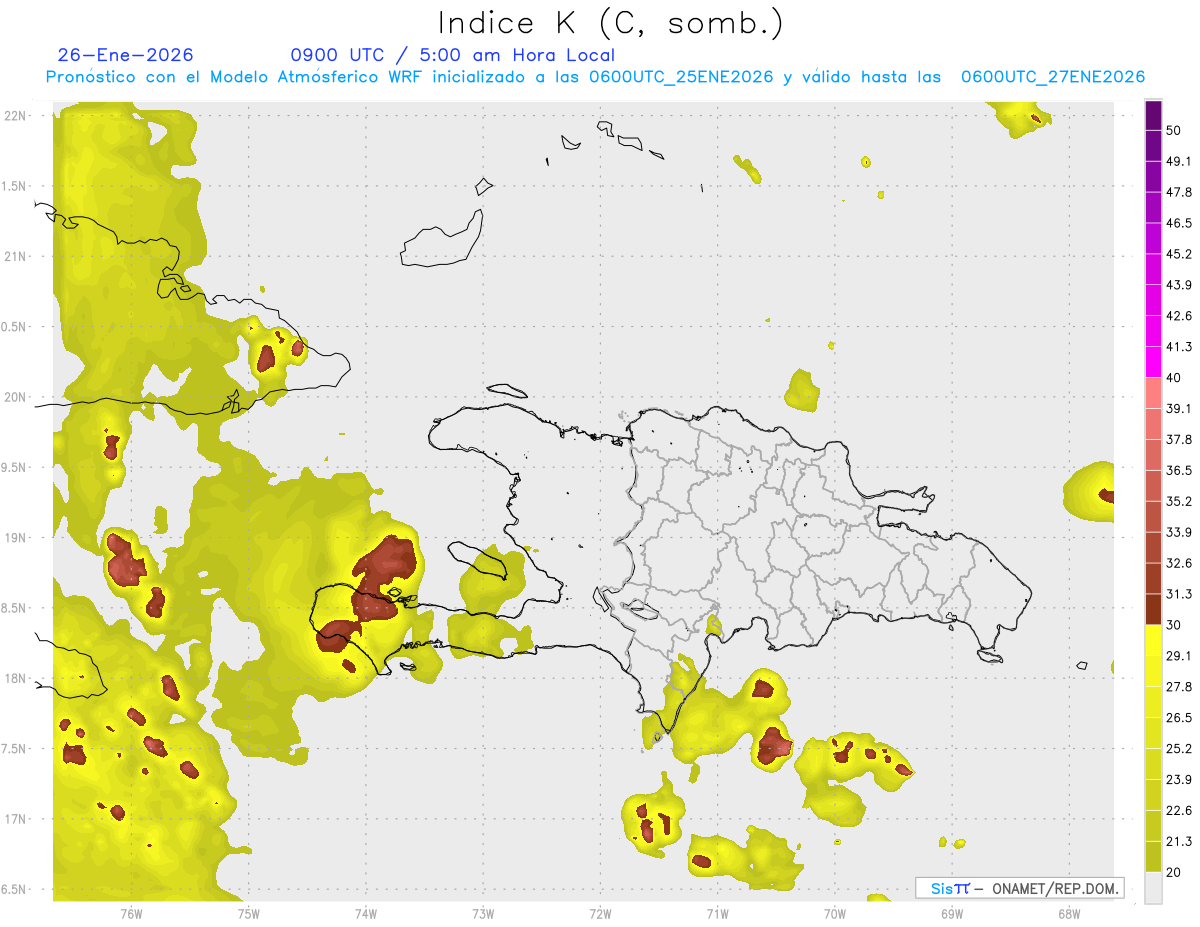
Task: Click the "75W" longitude axis label
Action: pos(249,914)
